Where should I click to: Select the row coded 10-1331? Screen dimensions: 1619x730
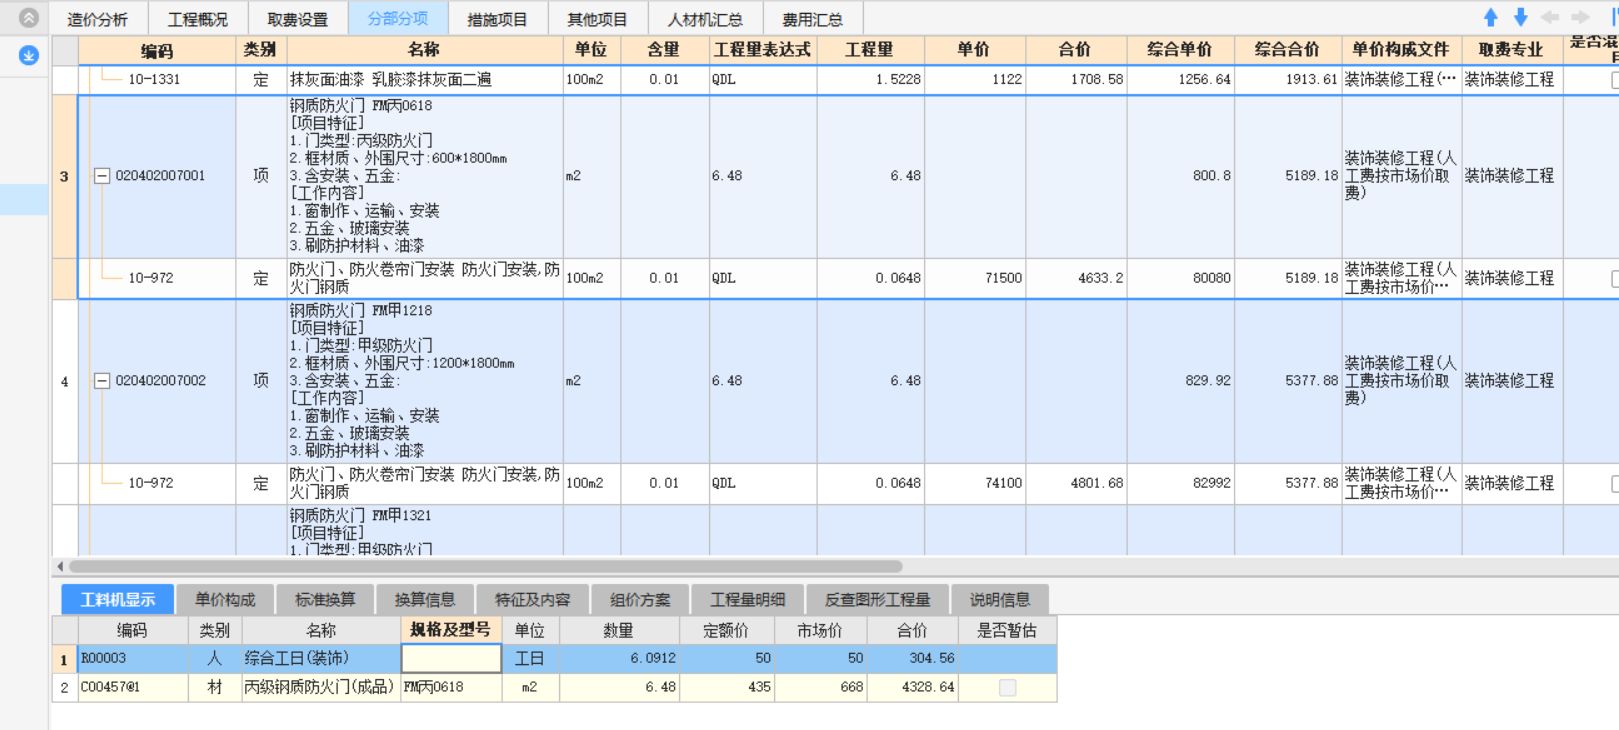(154, 79)
